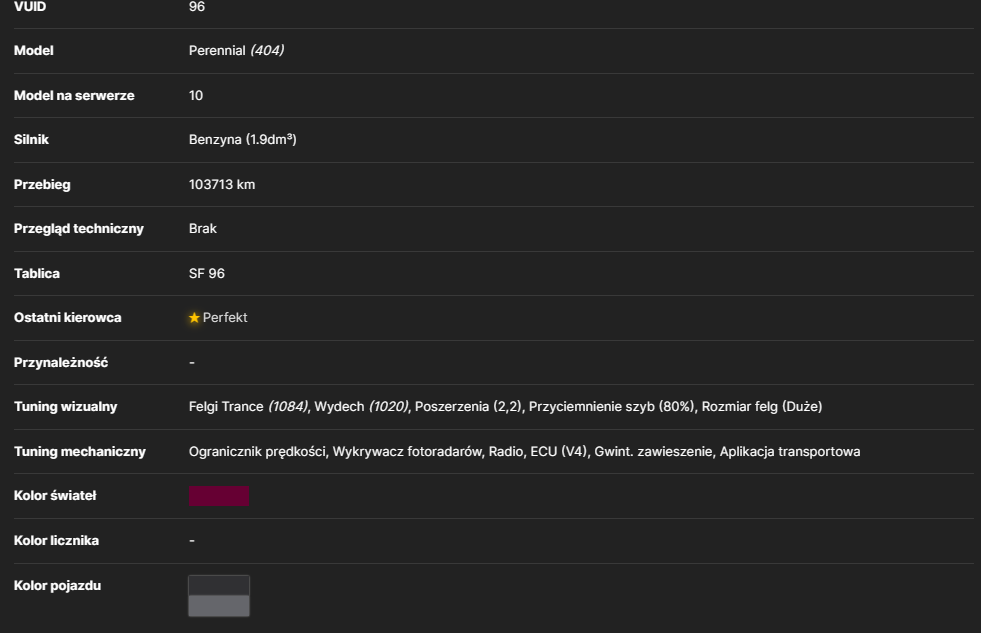Image resolution: width=981 pixels, height=633 pixels.
Task: Open the Perfekt driver profile link
Action: pyautogui.click(x=225, y=318)
